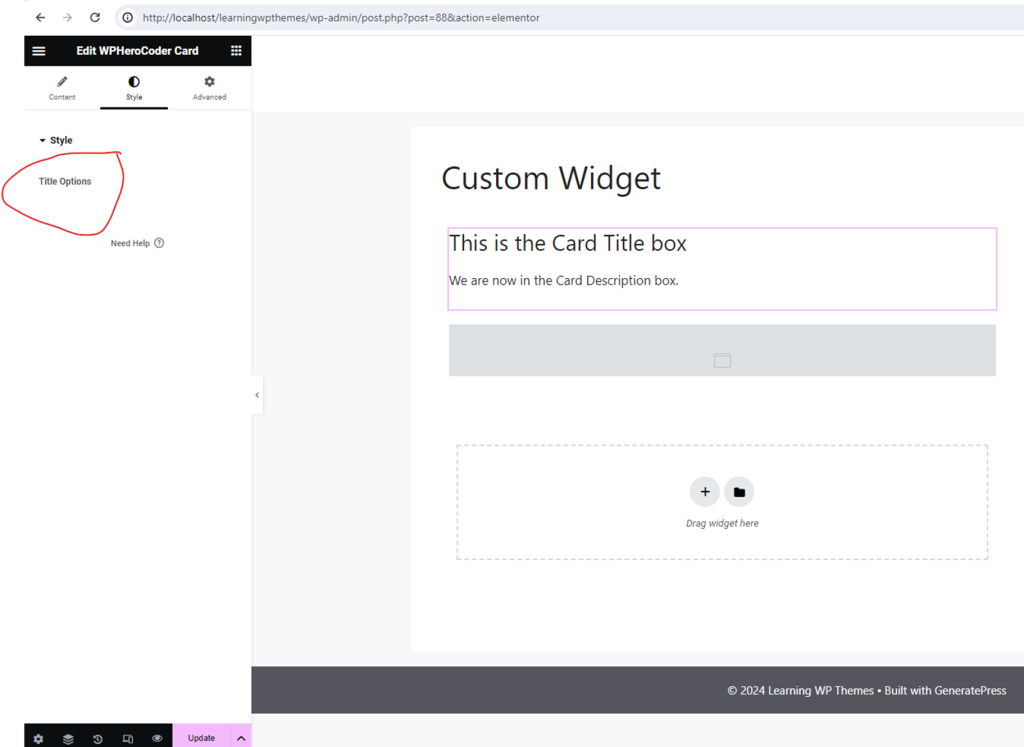Open template library folder icon
Viewport: 1024px width, 747px height.
click(x=739, y=491)
